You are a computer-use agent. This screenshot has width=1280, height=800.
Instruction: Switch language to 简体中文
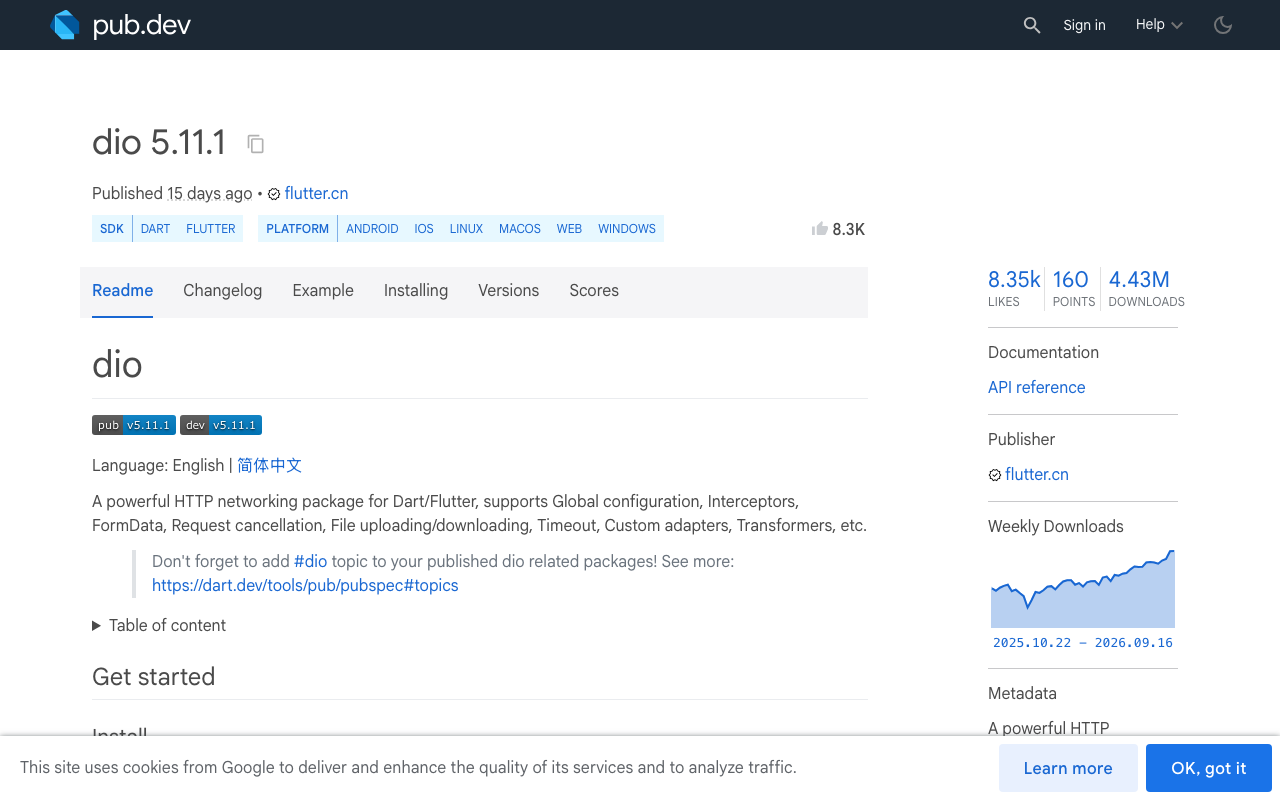(269, 465)
